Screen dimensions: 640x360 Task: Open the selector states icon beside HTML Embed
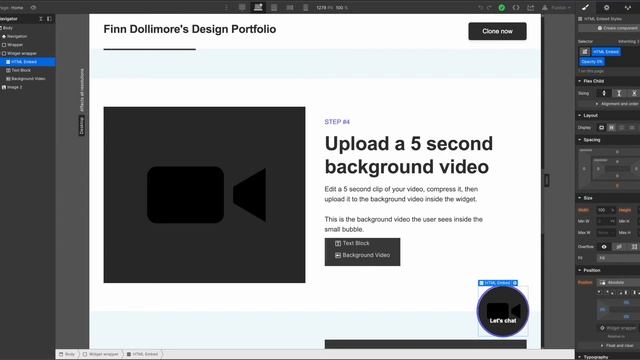584,52
